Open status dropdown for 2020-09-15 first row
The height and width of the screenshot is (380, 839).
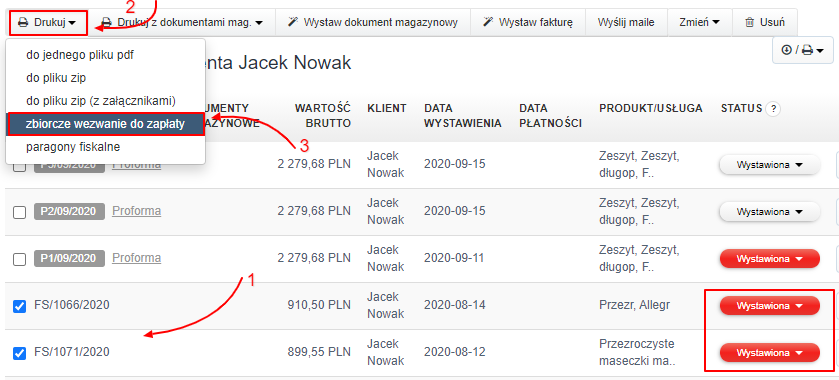(x=770, y=165)
